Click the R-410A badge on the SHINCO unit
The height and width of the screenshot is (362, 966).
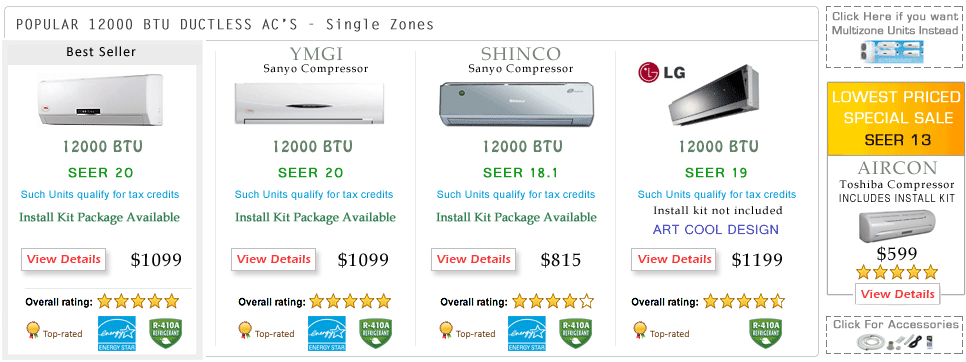point(575,334)
